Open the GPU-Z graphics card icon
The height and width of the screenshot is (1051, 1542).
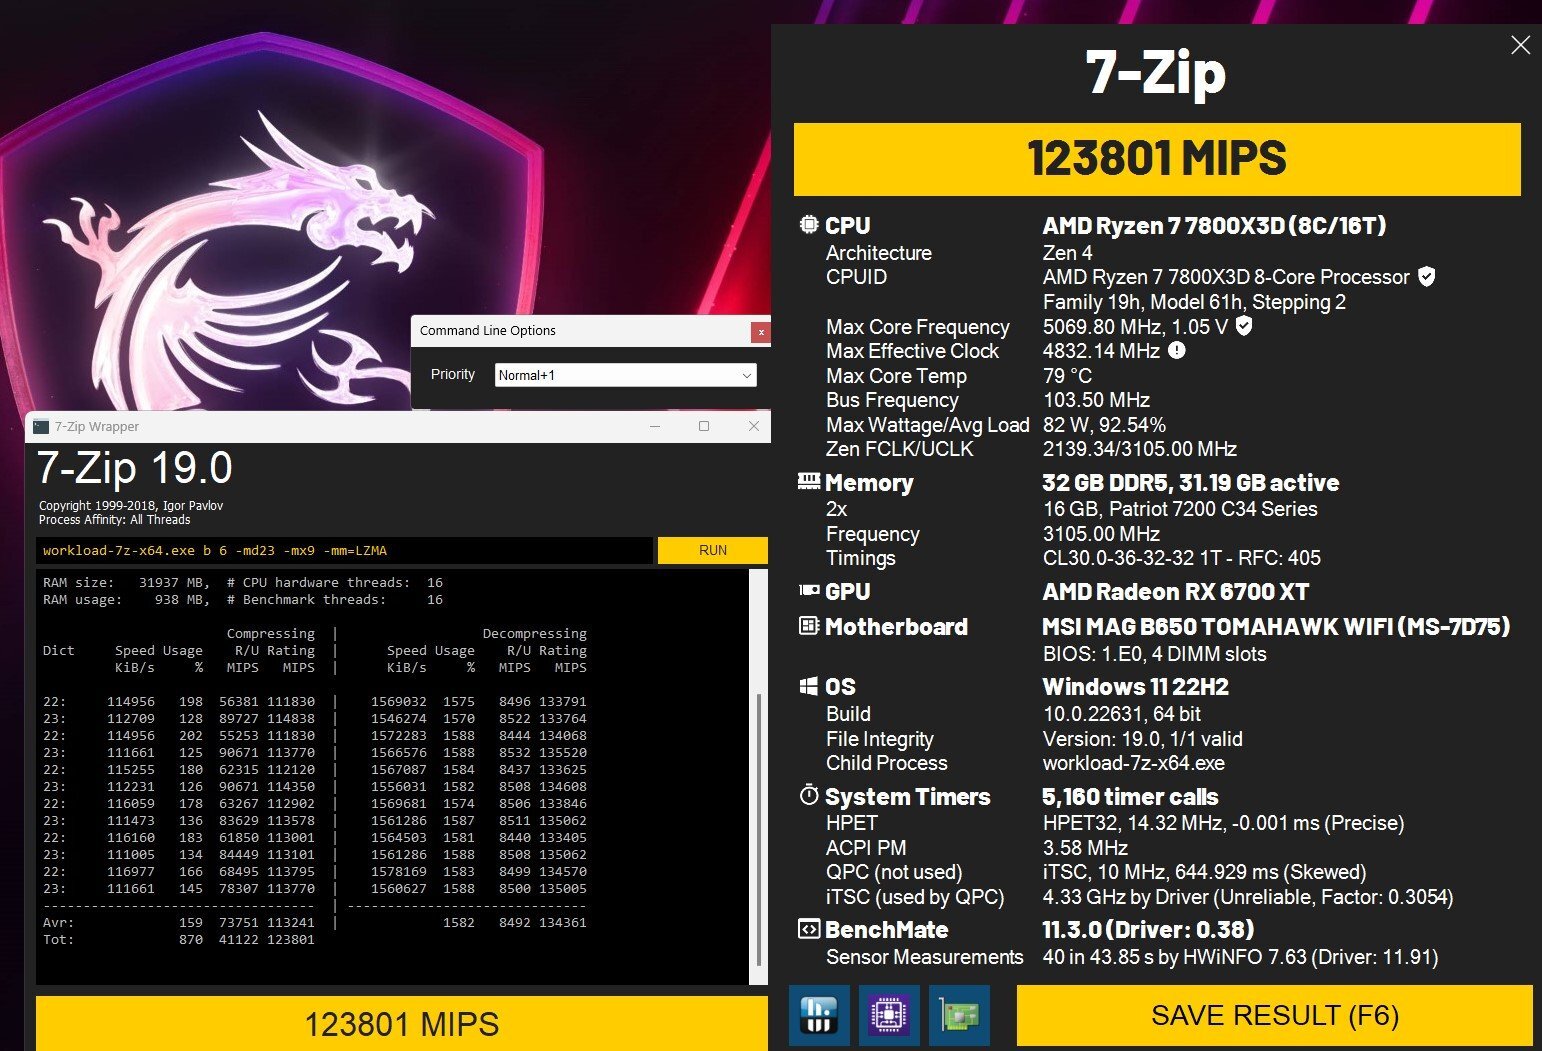[x=959, y=1015]
